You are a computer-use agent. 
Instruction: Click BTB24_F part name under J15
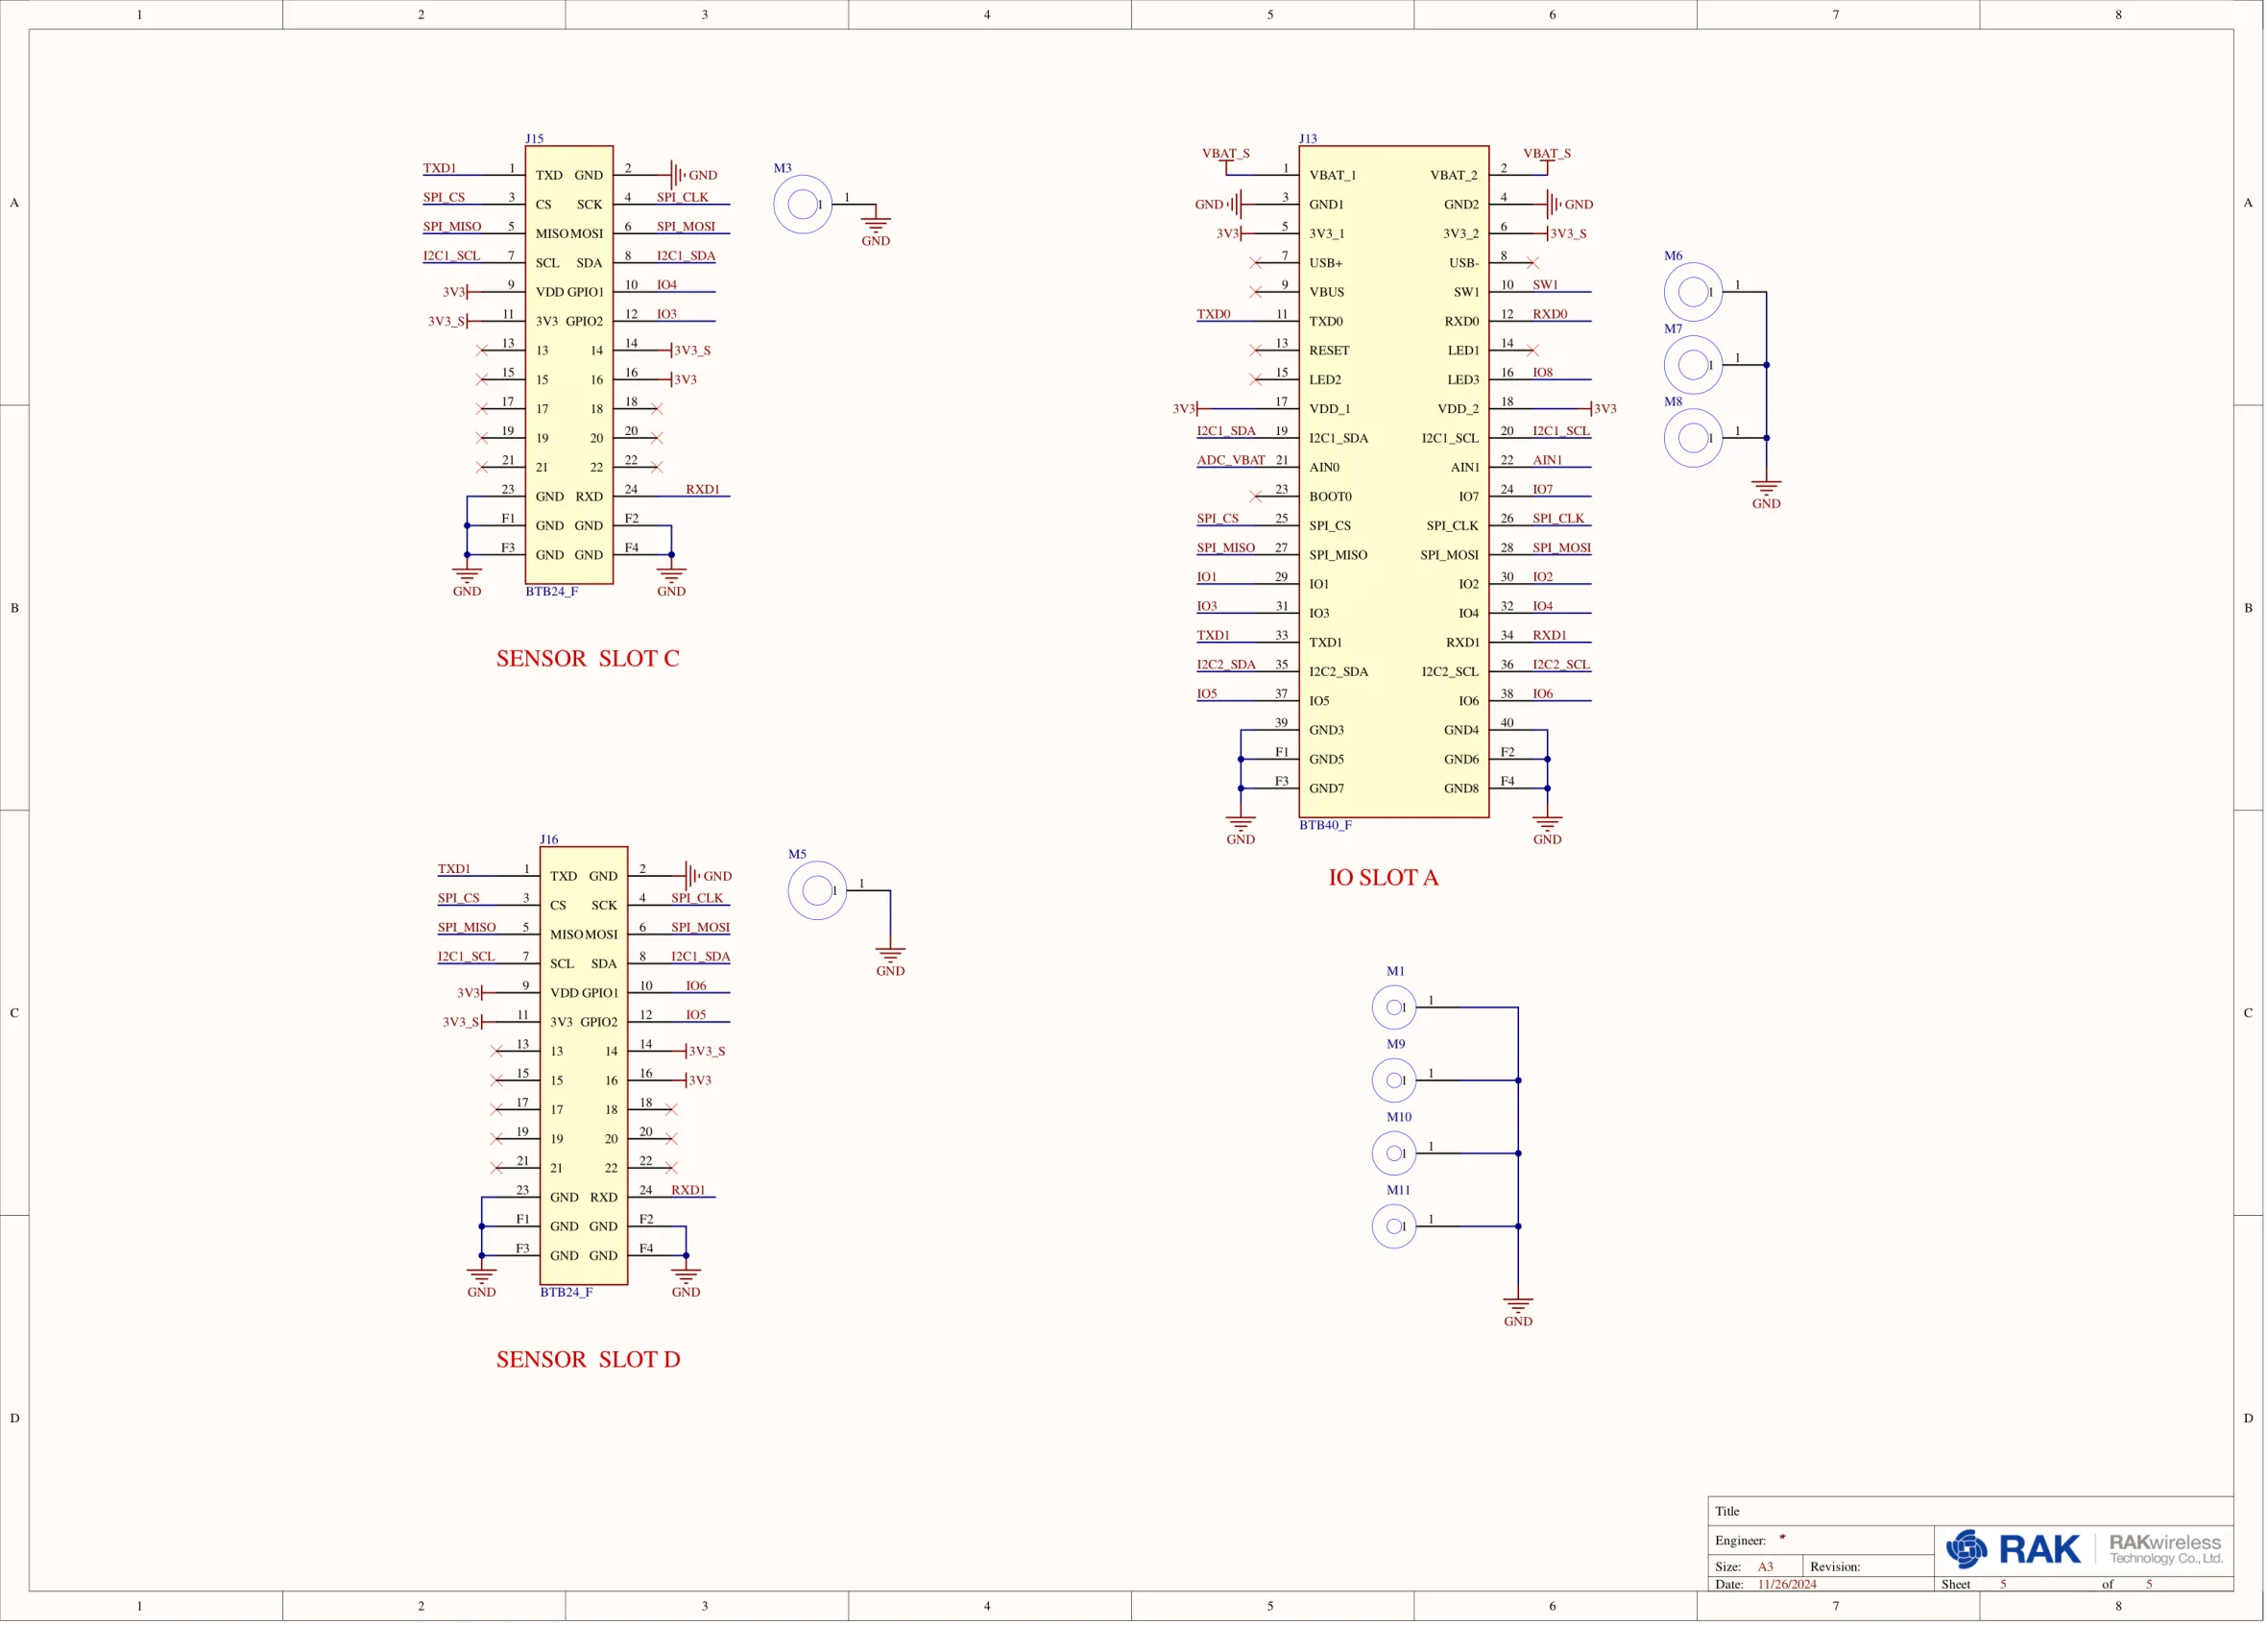552,591
